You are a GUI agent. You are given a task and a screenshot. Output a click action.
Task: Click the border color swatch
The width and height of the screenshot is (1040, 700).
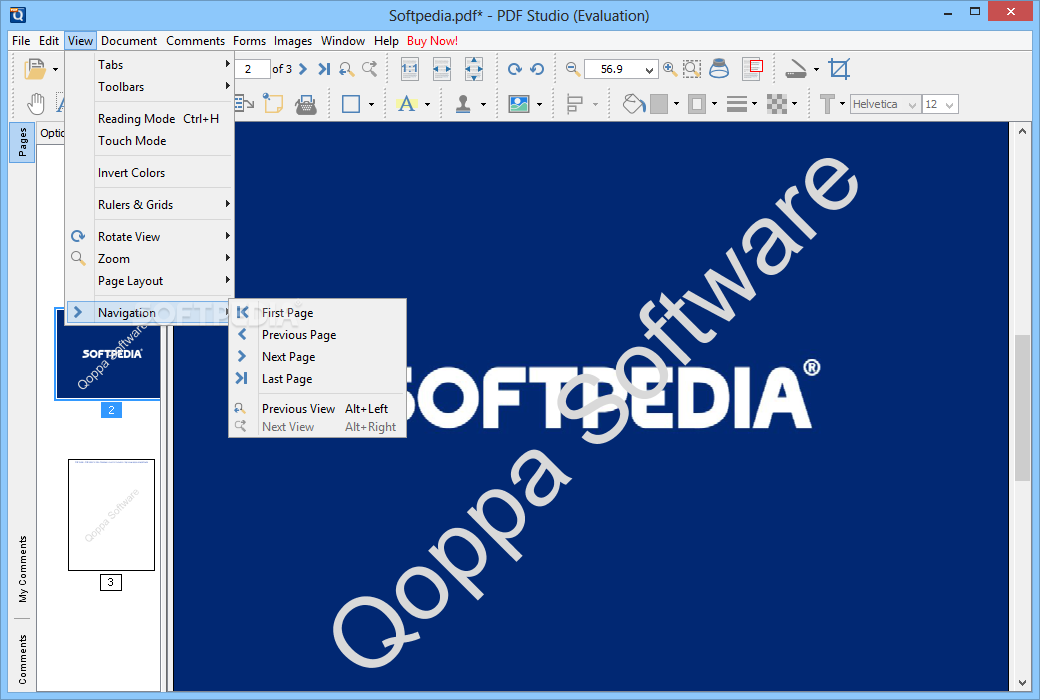point(696,104)
